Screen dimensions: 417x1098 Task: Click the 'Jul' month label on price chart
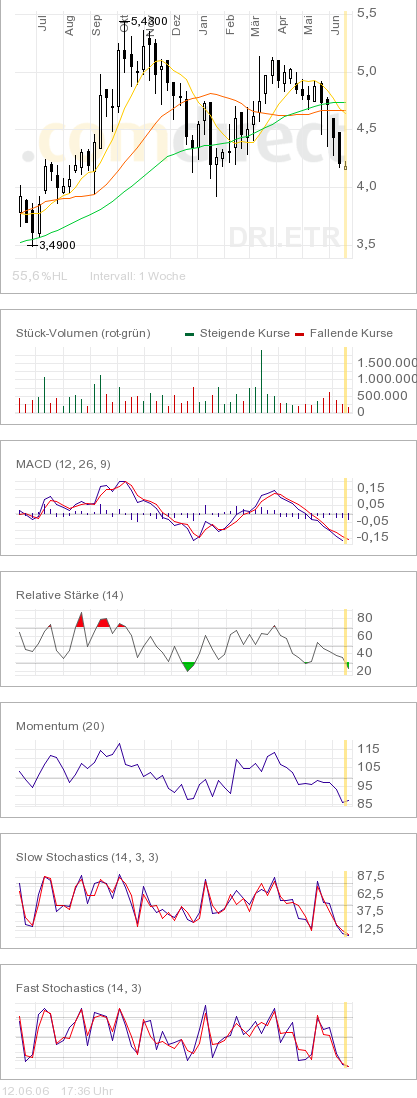(43, 24)
